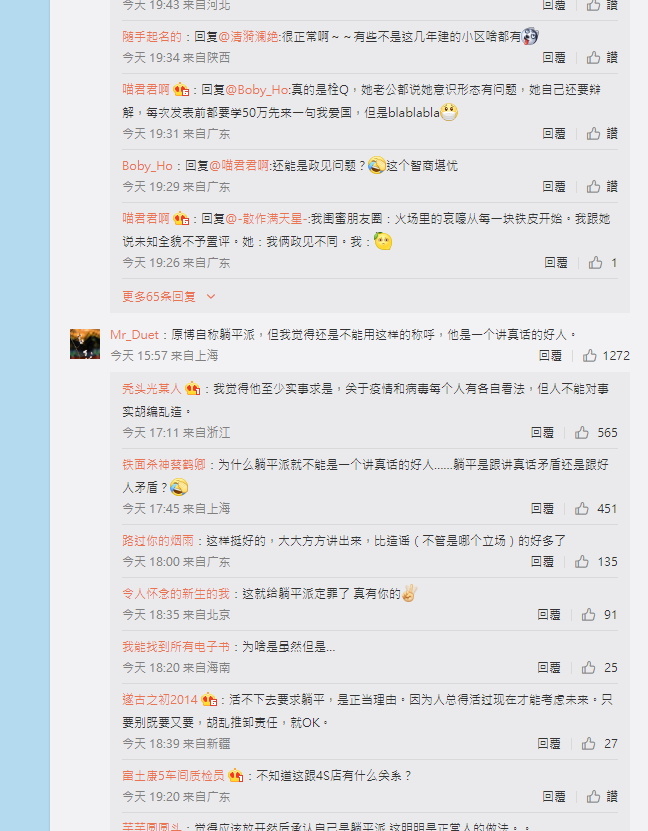Open Mr_Duet's username link
This screenshot has height=831, width=648.
[134, 334]
